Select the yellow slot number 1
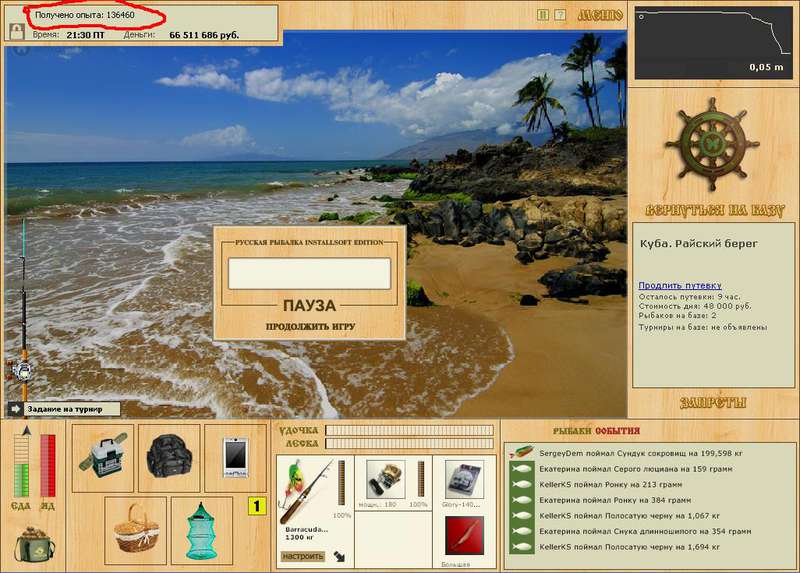Viewport: 800px width, 573px height. tap(257, 506)
